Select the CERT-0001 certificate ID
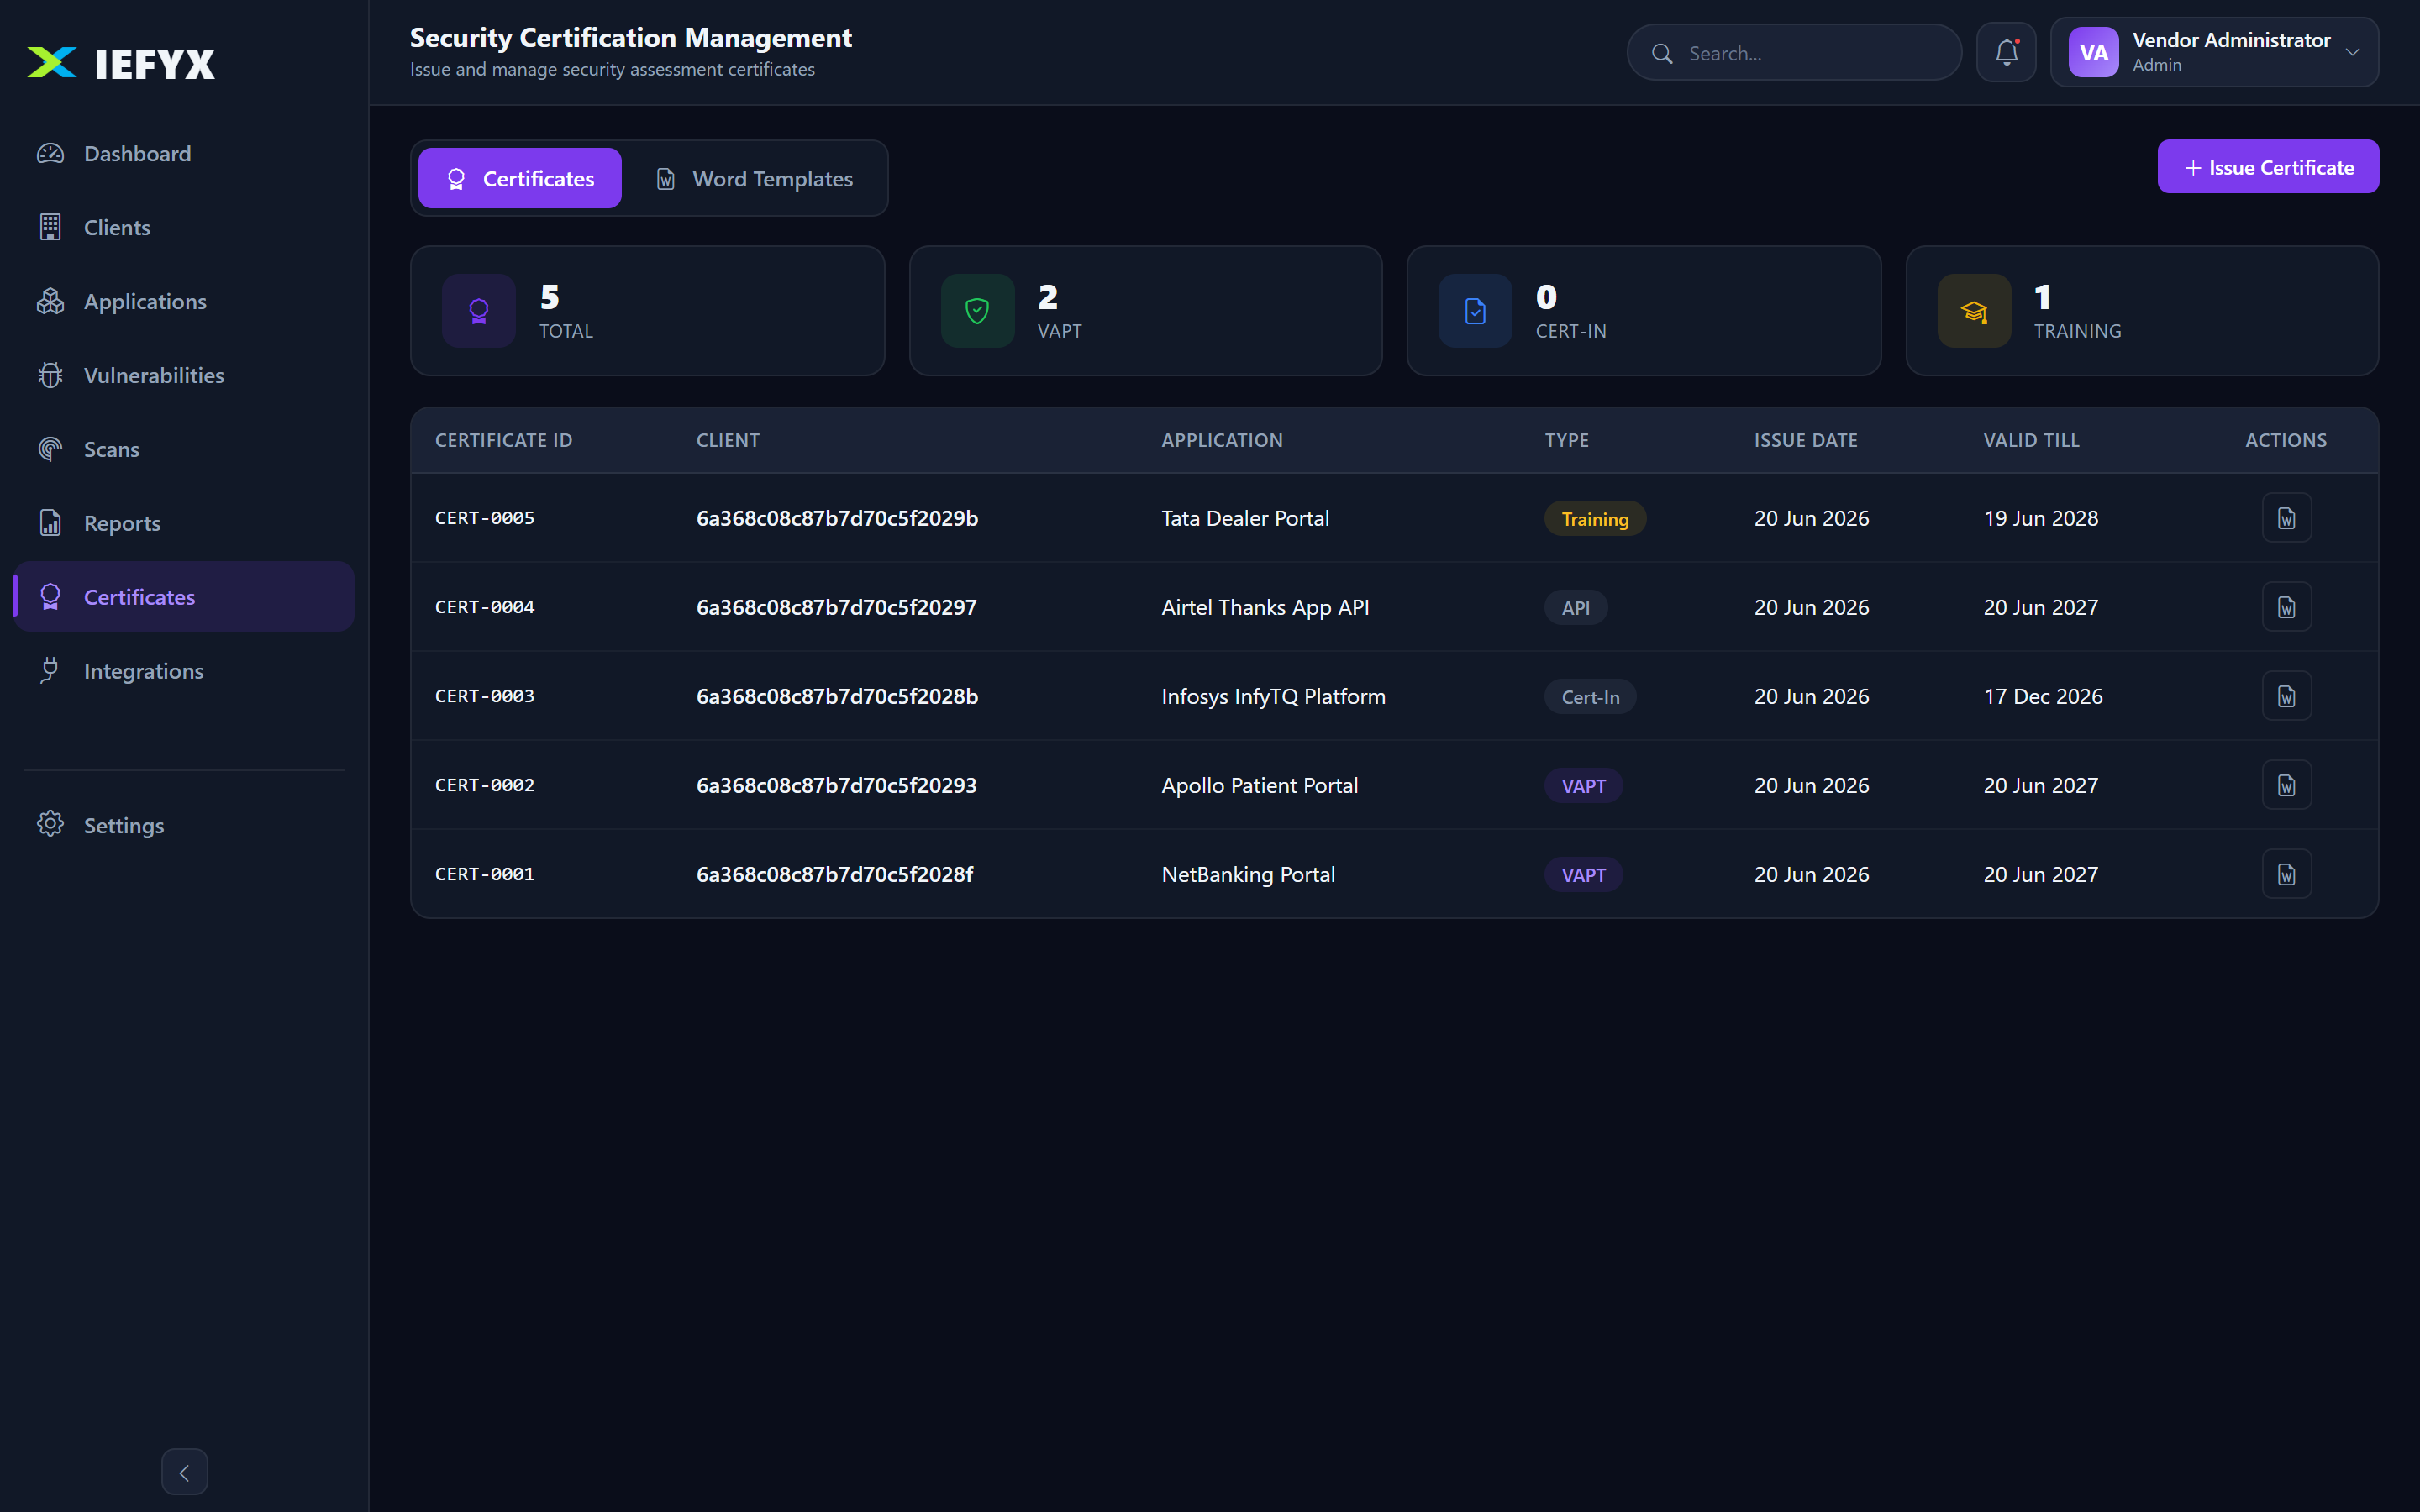This screenshot has width=2420, height=1512. click(485, 874)
